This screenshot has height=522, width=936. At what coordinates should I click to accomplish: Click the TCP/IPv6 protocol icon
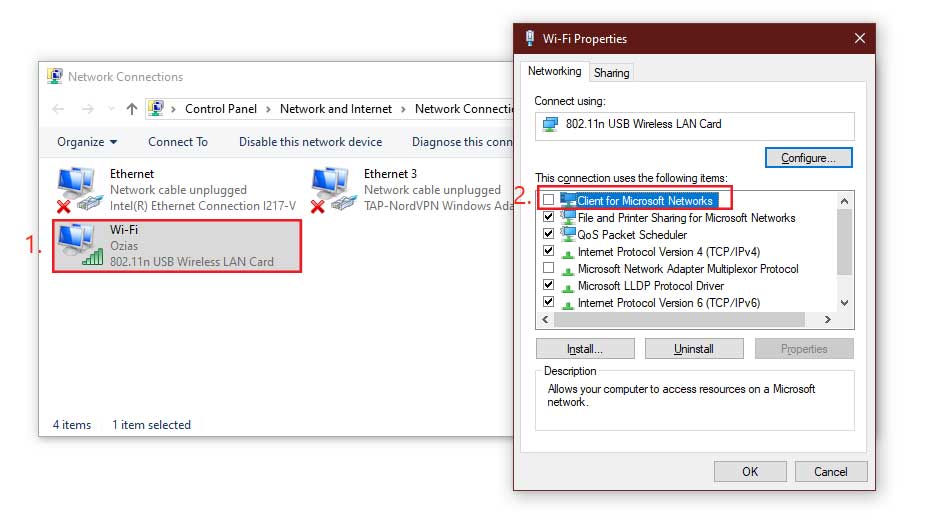tap(568, 303)
